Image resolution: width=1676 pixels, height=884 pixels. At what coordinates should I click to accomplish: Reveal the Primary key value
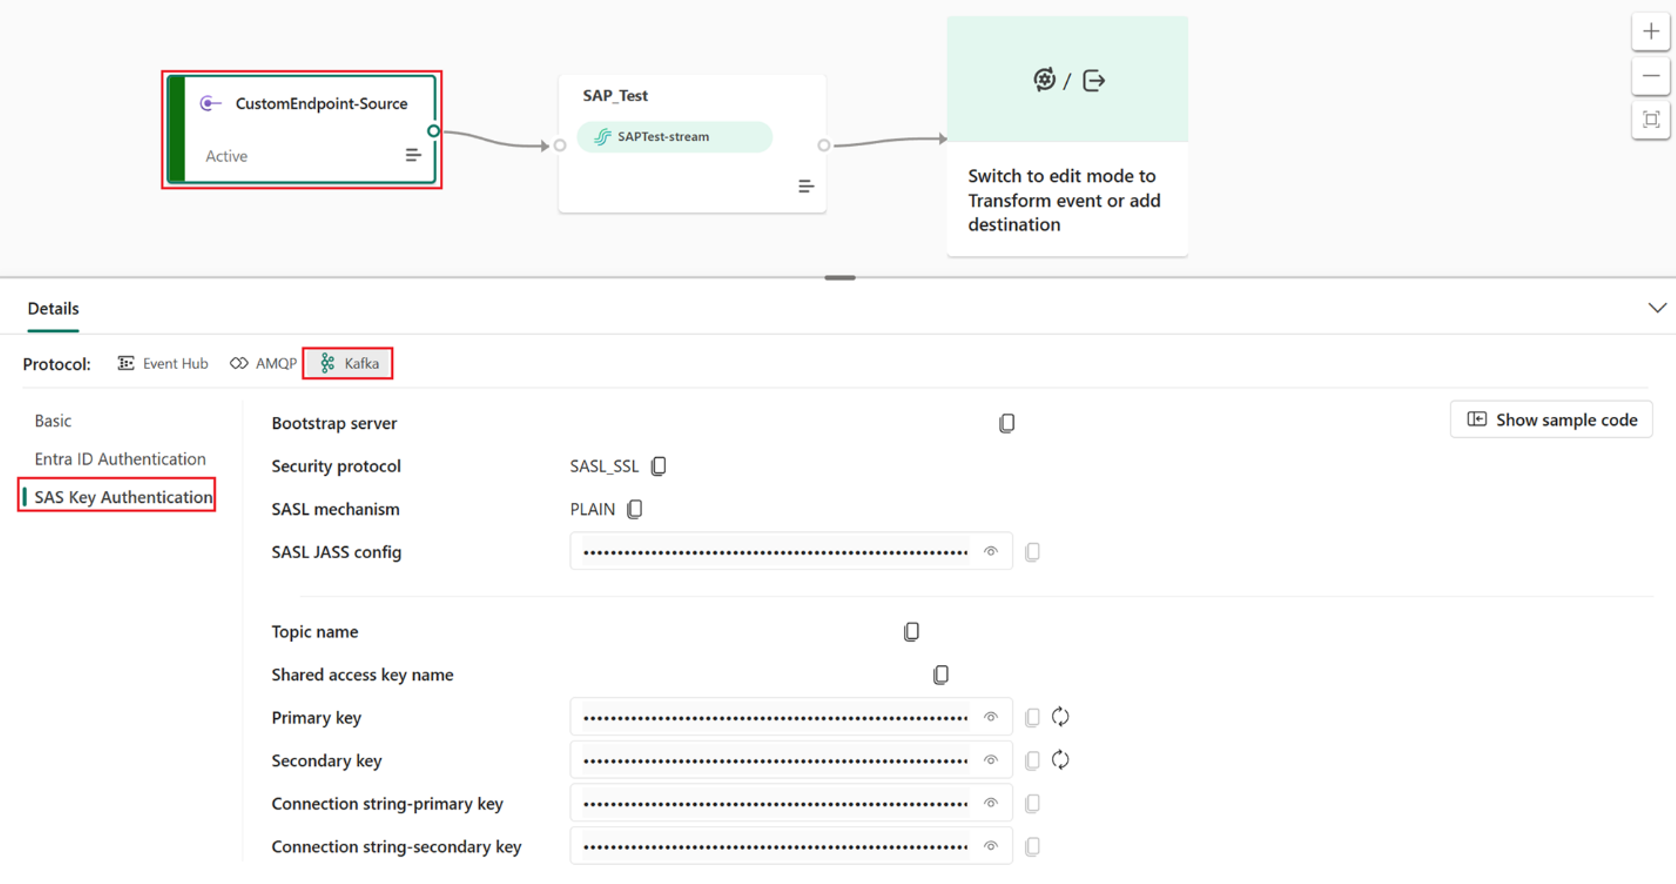(991, 717)
